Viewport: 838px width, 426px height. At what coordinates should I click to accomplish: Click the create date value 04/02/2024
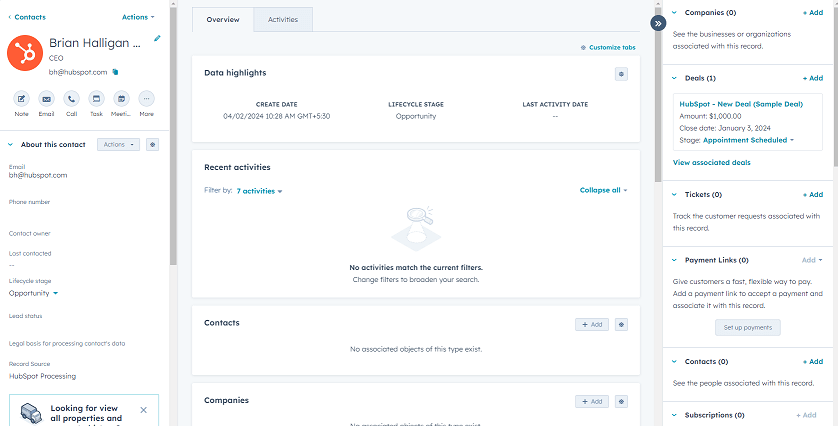[x=276, y=116]
